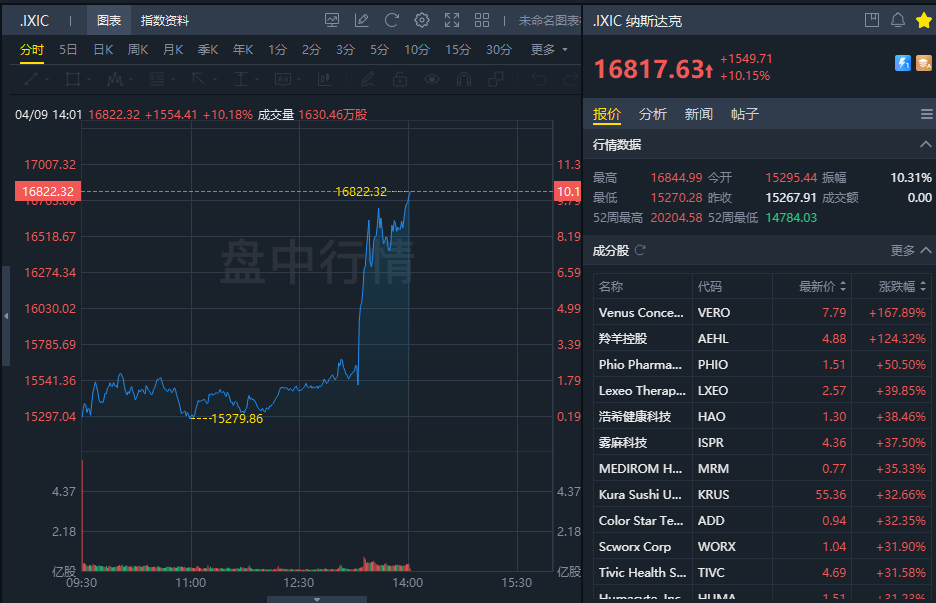Screen dimensions: 936x603
Task: Open the hamburger menu in quote tabs
Action: coord(926,114)
